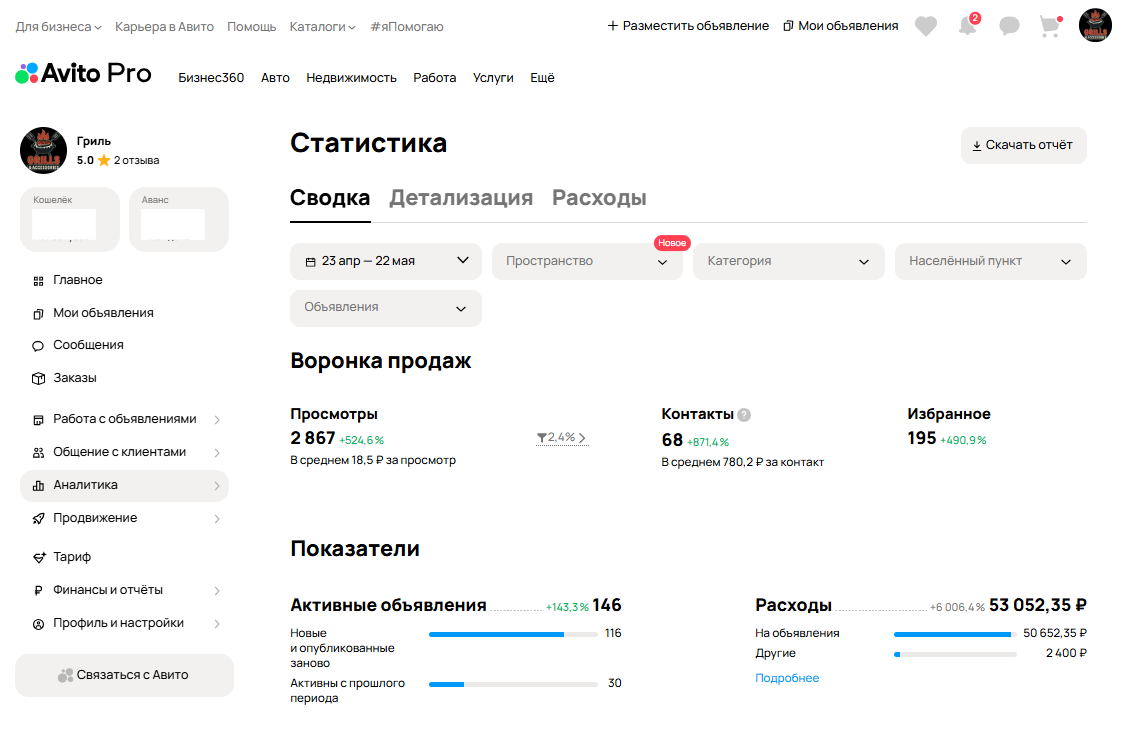The image size is (1132, 737).
Task: Click the 2 отзыва reviews link
Action: click(136, 160)
